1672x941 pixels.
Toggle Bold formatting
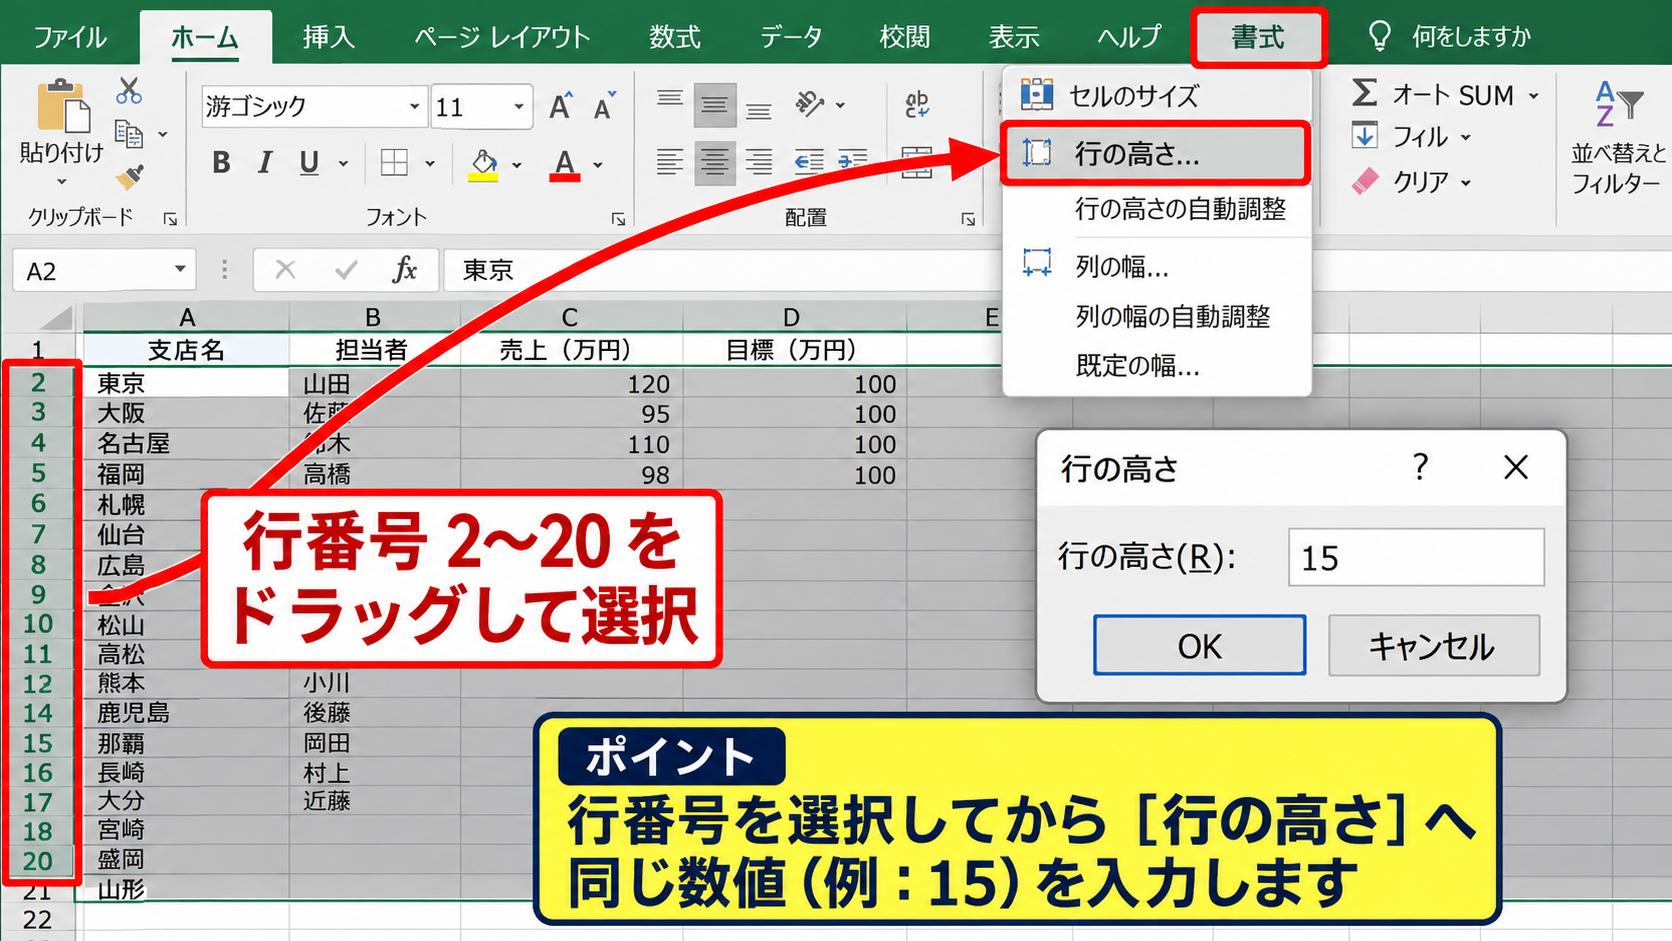[221, 163]
